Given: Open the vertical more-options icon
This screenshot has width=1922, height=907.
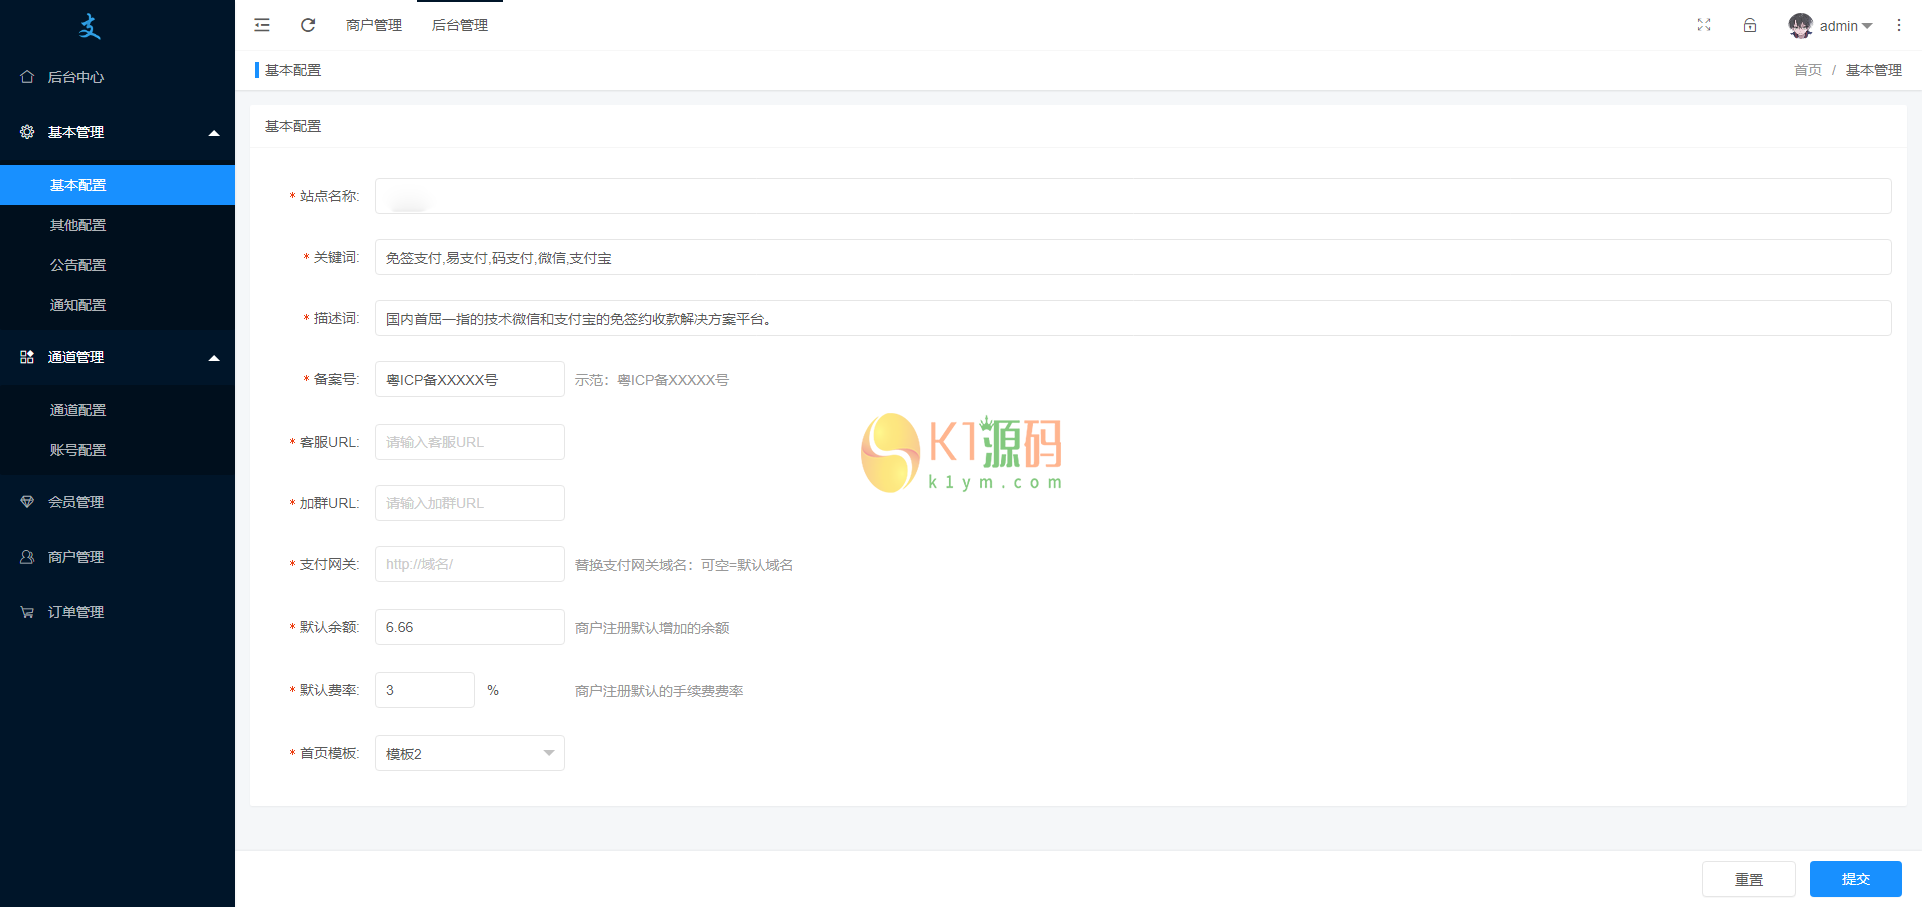Looking at the screenshot, I should coord(1899,25).
